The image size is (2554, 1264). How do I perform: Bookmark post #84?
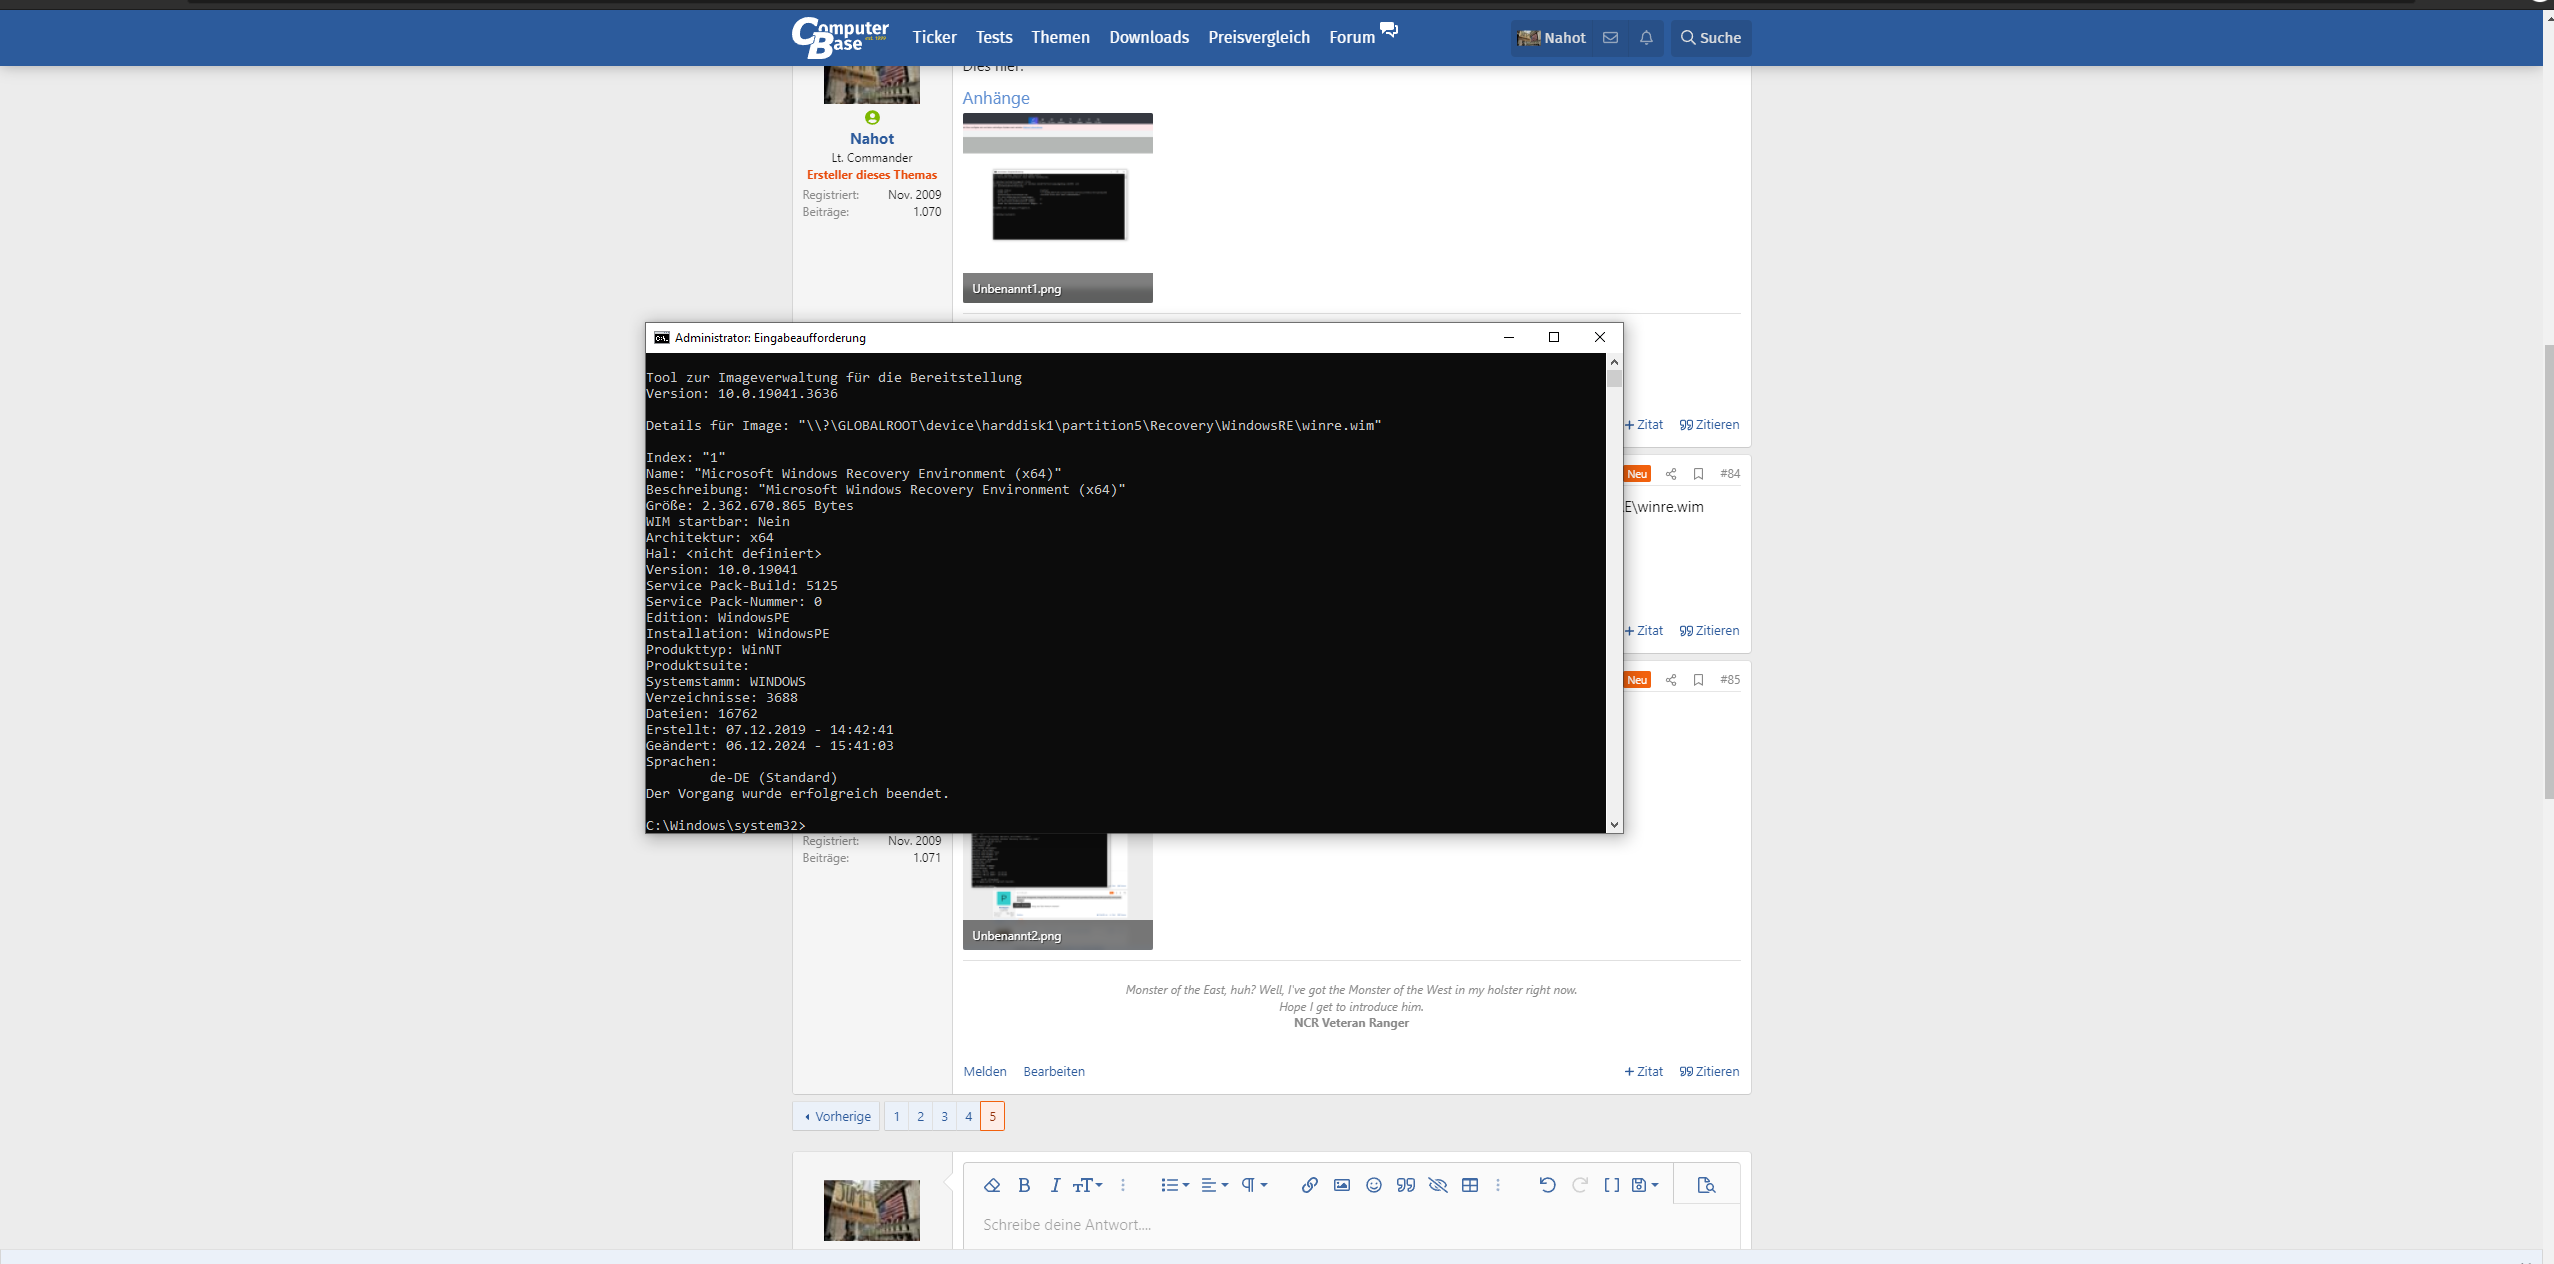coord(1698,474)
